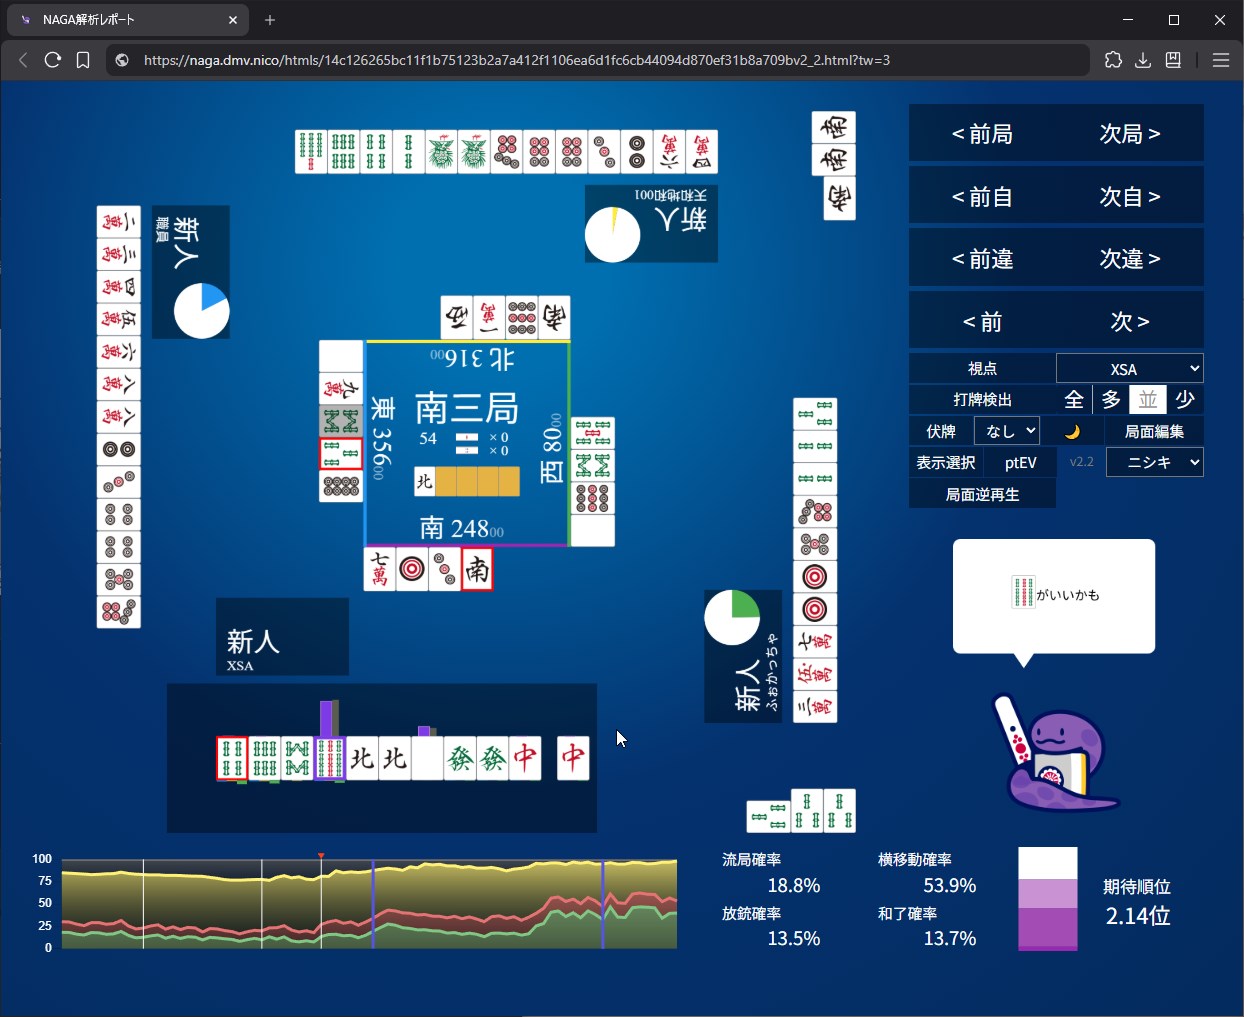Bookmark this page using the toolbar bookmark icon
Image resolution: width=1244 pixels, height=1017 pixels.
(83, 60)
